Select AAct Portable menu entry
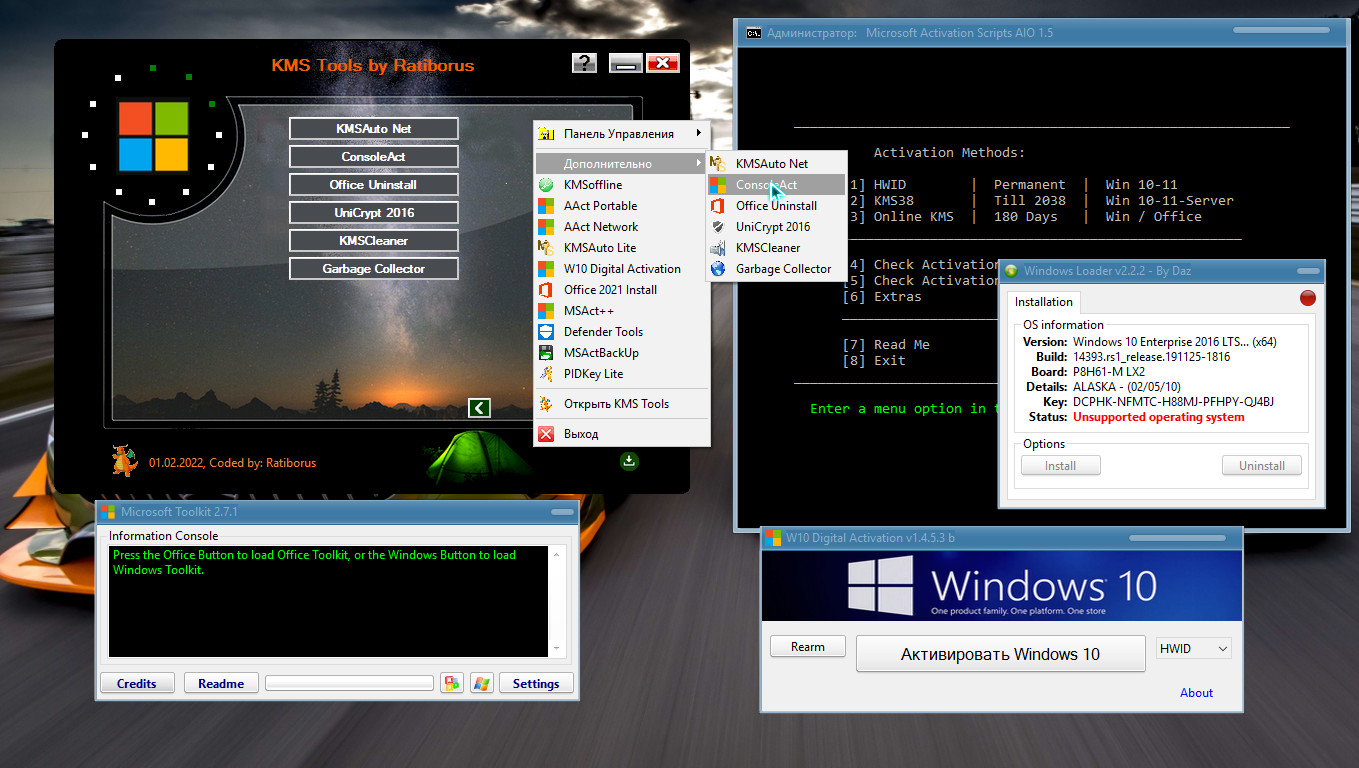The image size is (1359, 768). [621, 206]
